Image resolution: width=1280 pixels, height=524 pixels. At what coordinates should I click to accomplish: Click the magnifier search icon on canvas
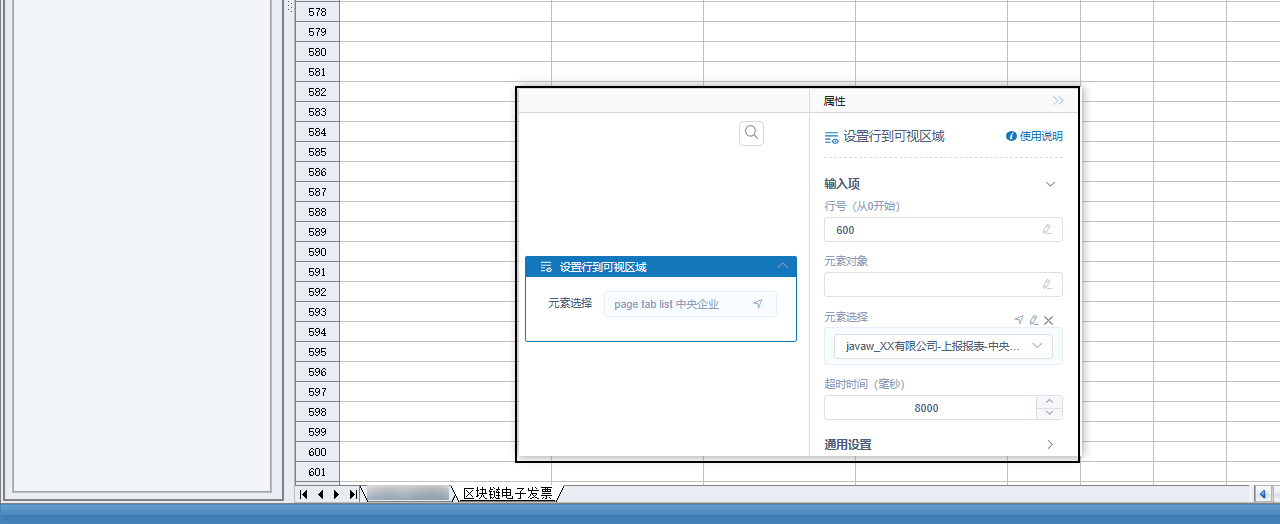point(752,133)
